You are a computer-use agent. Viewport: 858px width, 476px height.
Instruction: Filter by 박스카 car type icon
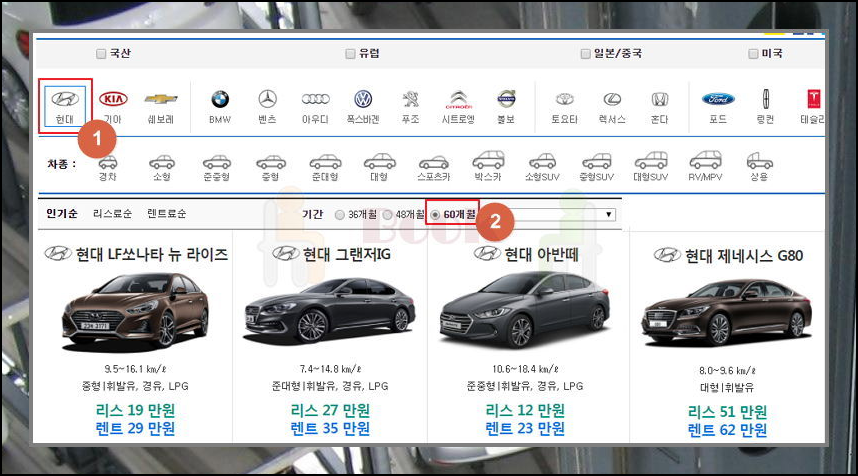pyautogui.click(x=488, y=160)
